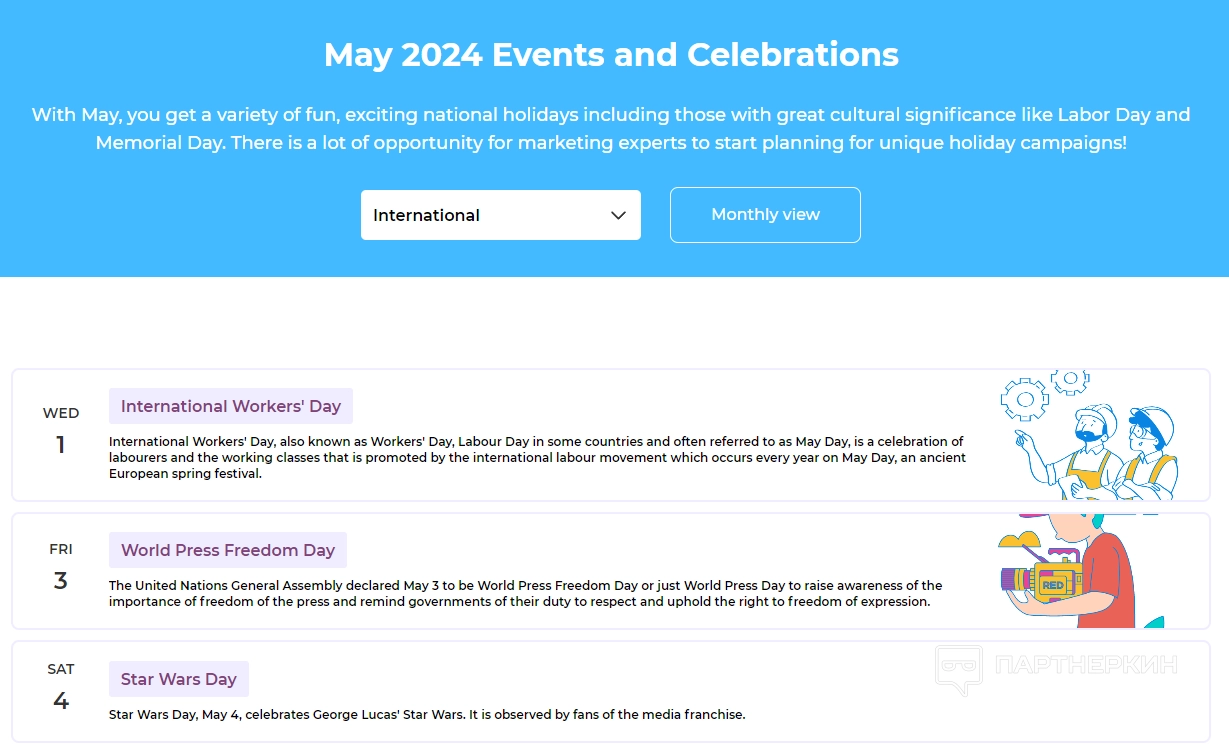Click the May 2024 Events and Celebrations heading
This screenshot has width=1229, height=749.
point(611,54)
